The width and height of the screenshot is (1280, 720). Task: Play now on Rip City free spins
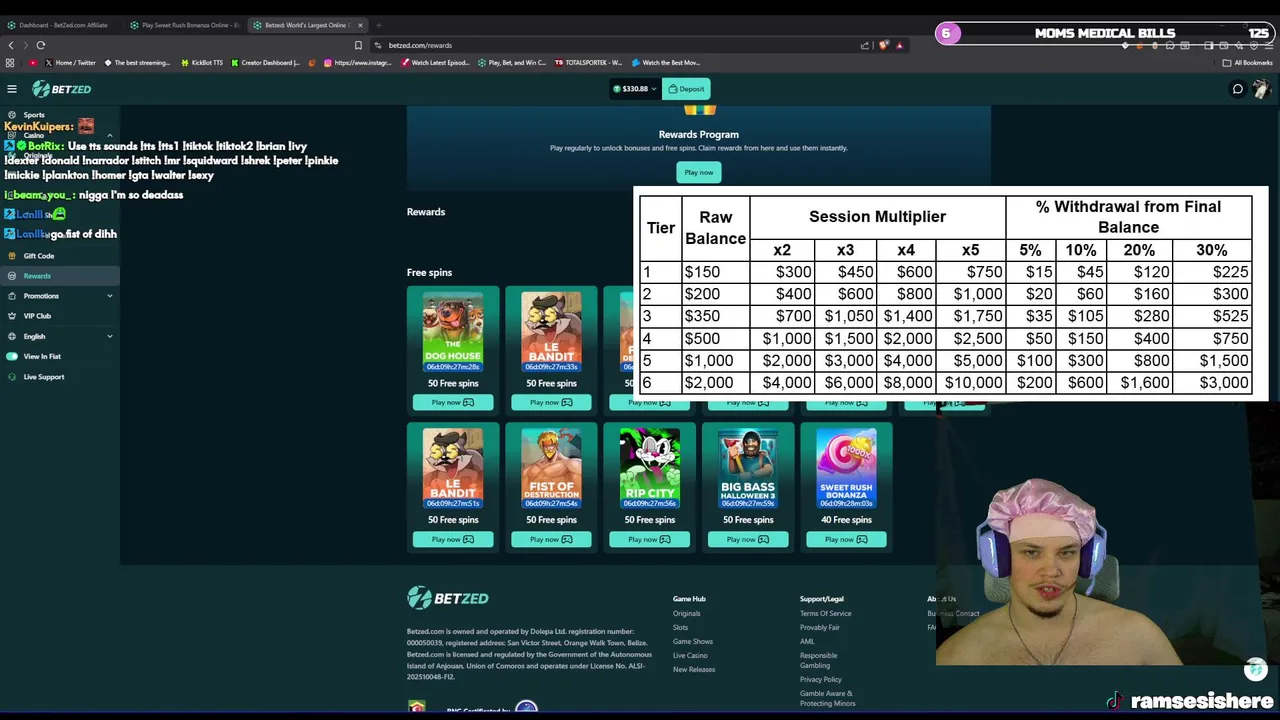pos(650,539)
